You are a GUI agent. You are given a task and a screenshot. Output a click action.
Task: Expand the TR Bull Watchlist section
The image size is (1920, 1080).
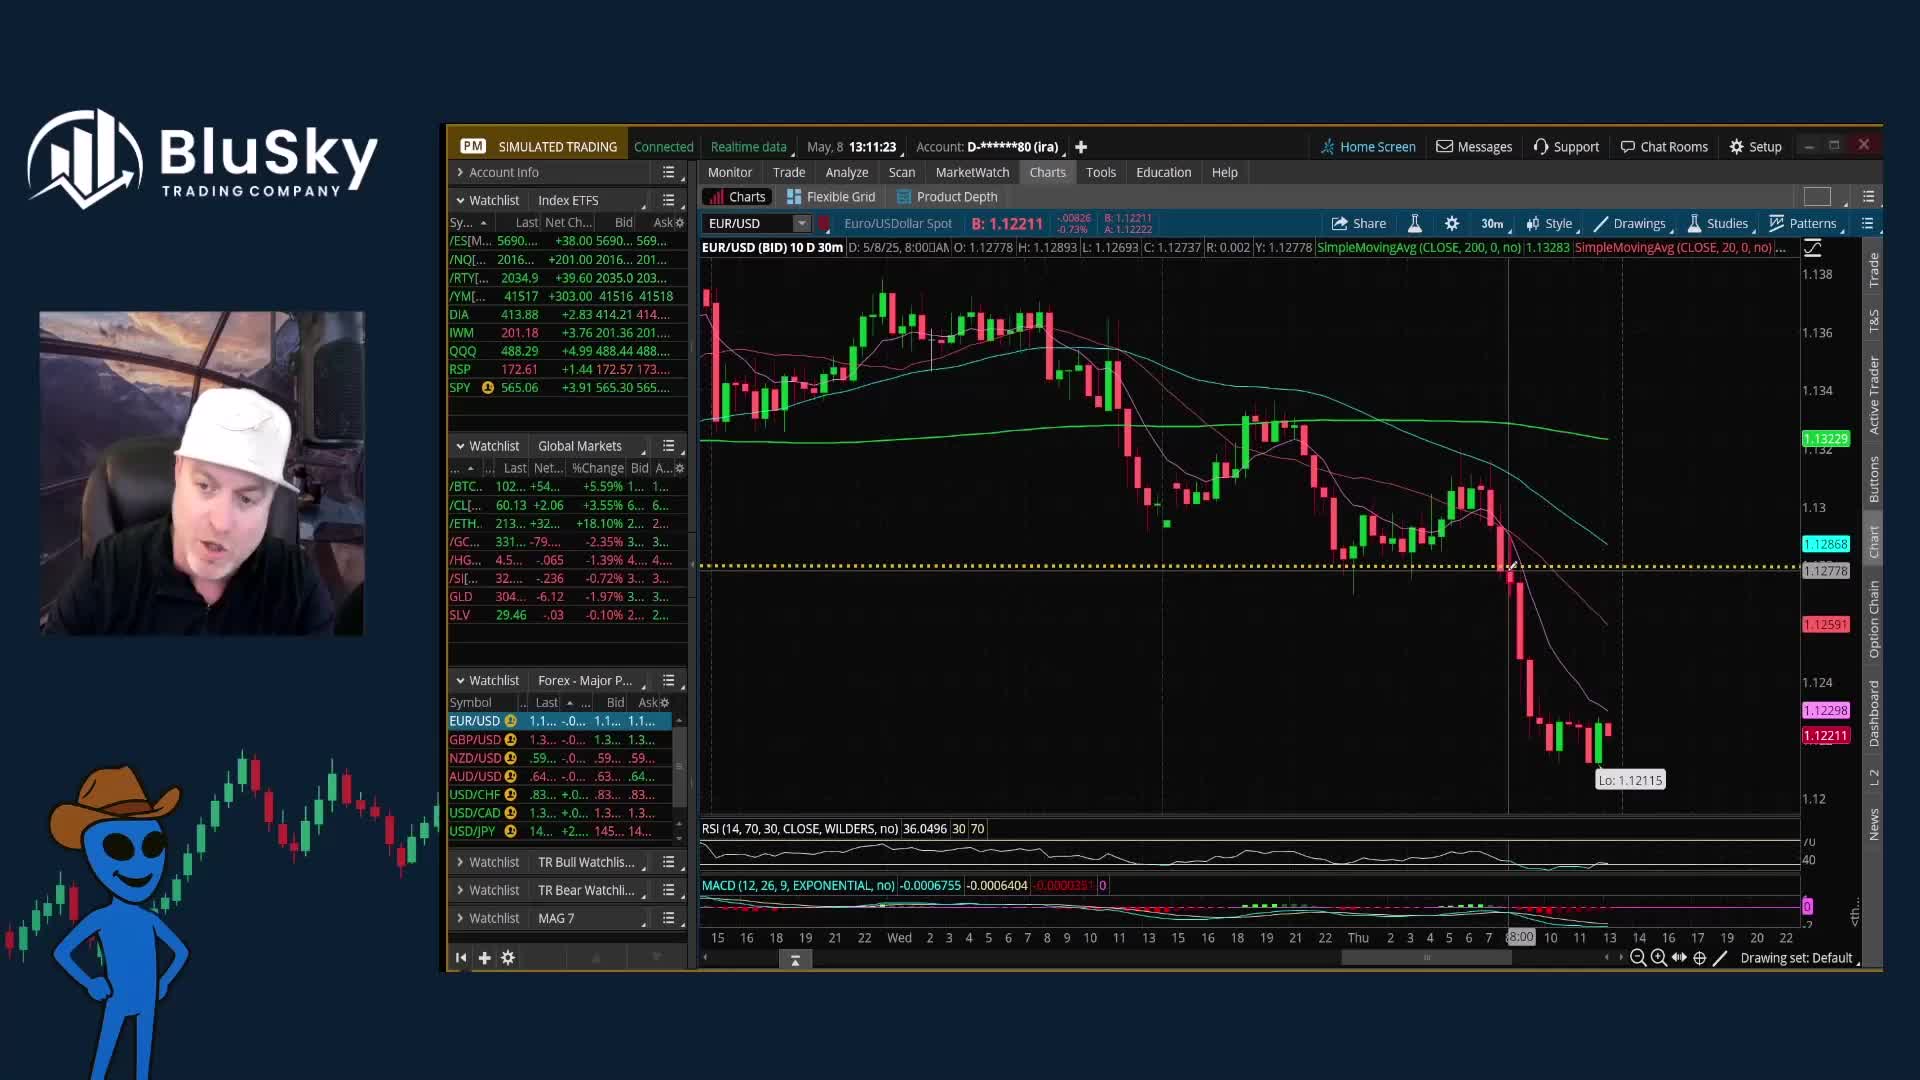(460, 862)
